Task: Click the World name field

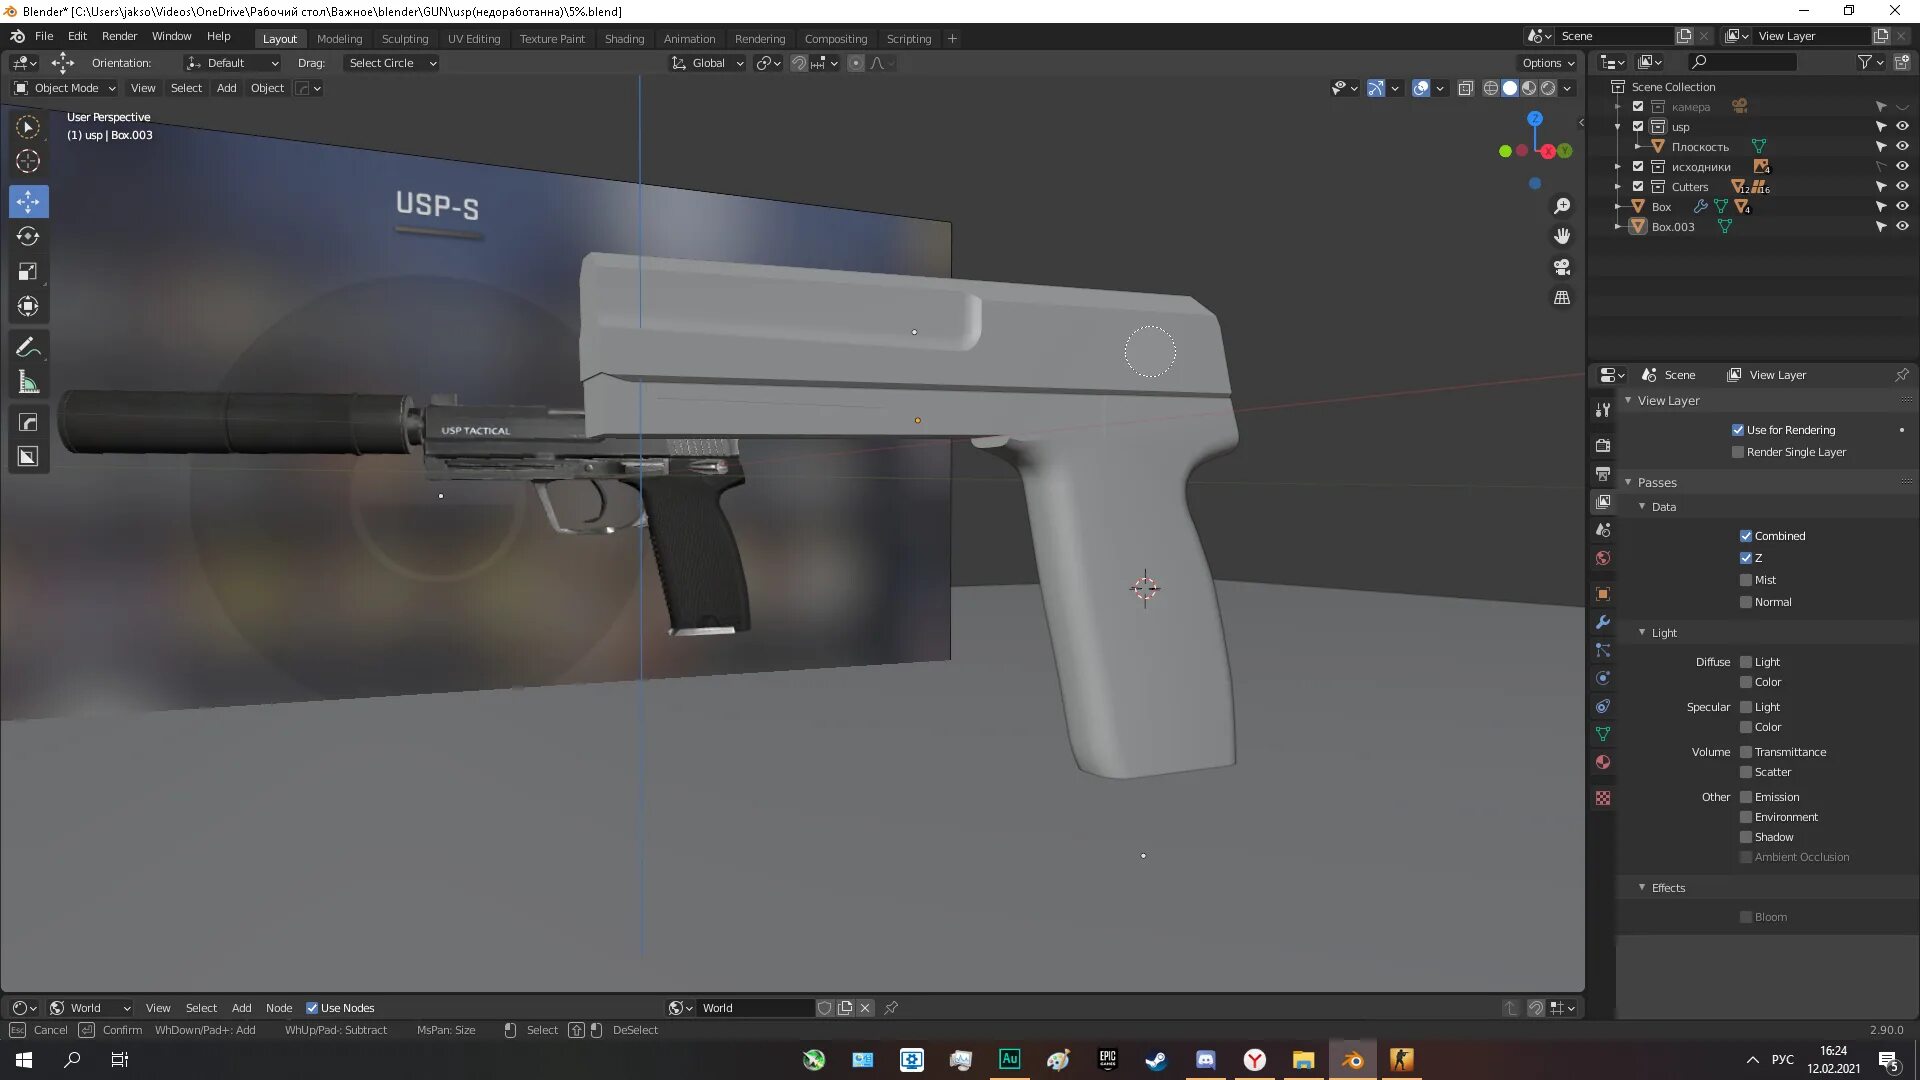Action: (755, 1008)
